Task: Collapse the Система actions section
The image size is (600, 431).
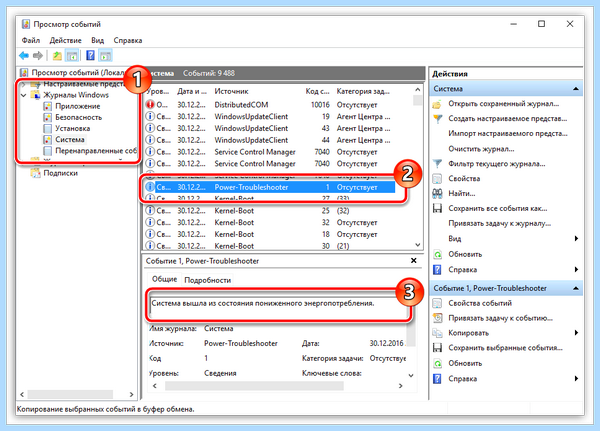Action: 576,89
